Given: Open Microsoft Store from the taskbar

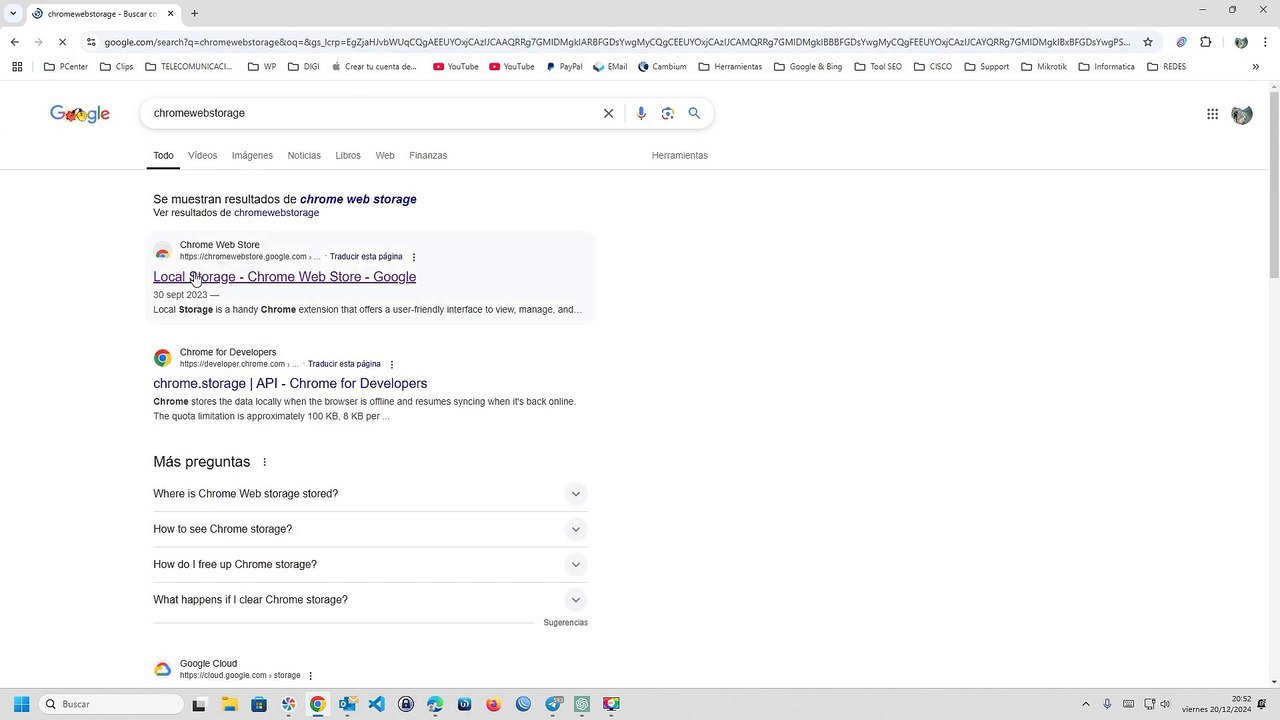Looking at the screenshot, I should (x=259, y=704).
